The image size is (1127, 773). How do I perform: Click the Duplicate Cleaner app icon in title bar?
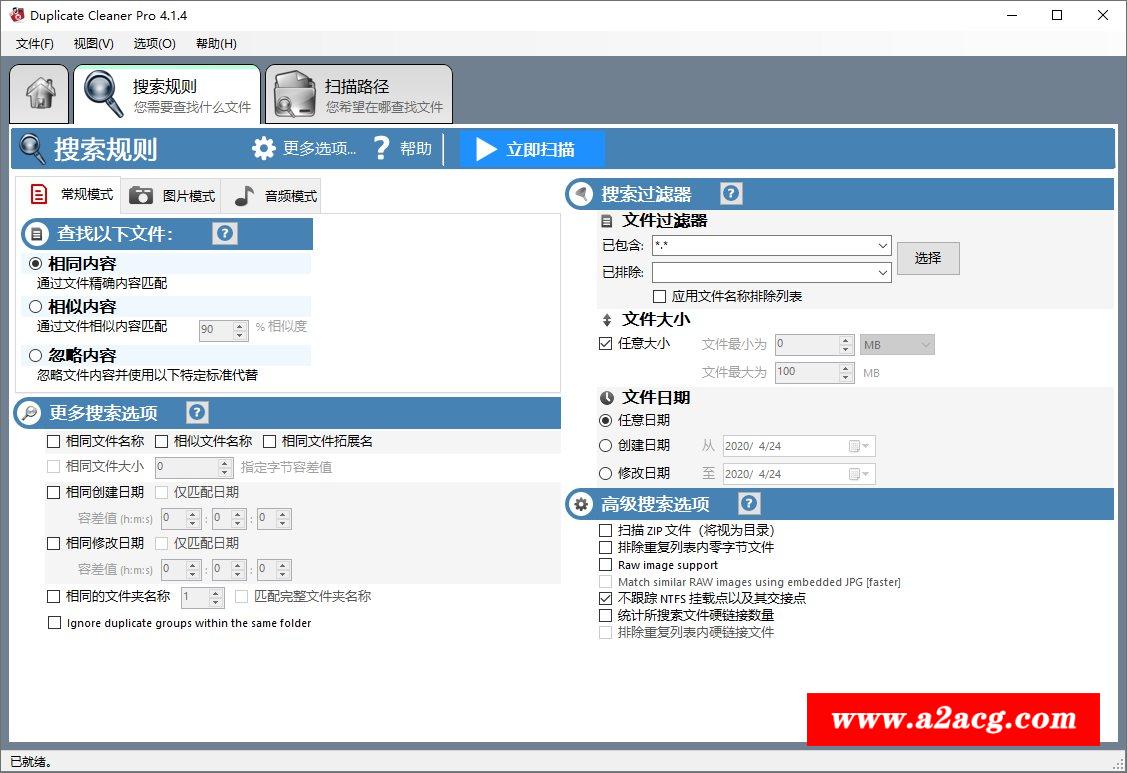point(17,14)
